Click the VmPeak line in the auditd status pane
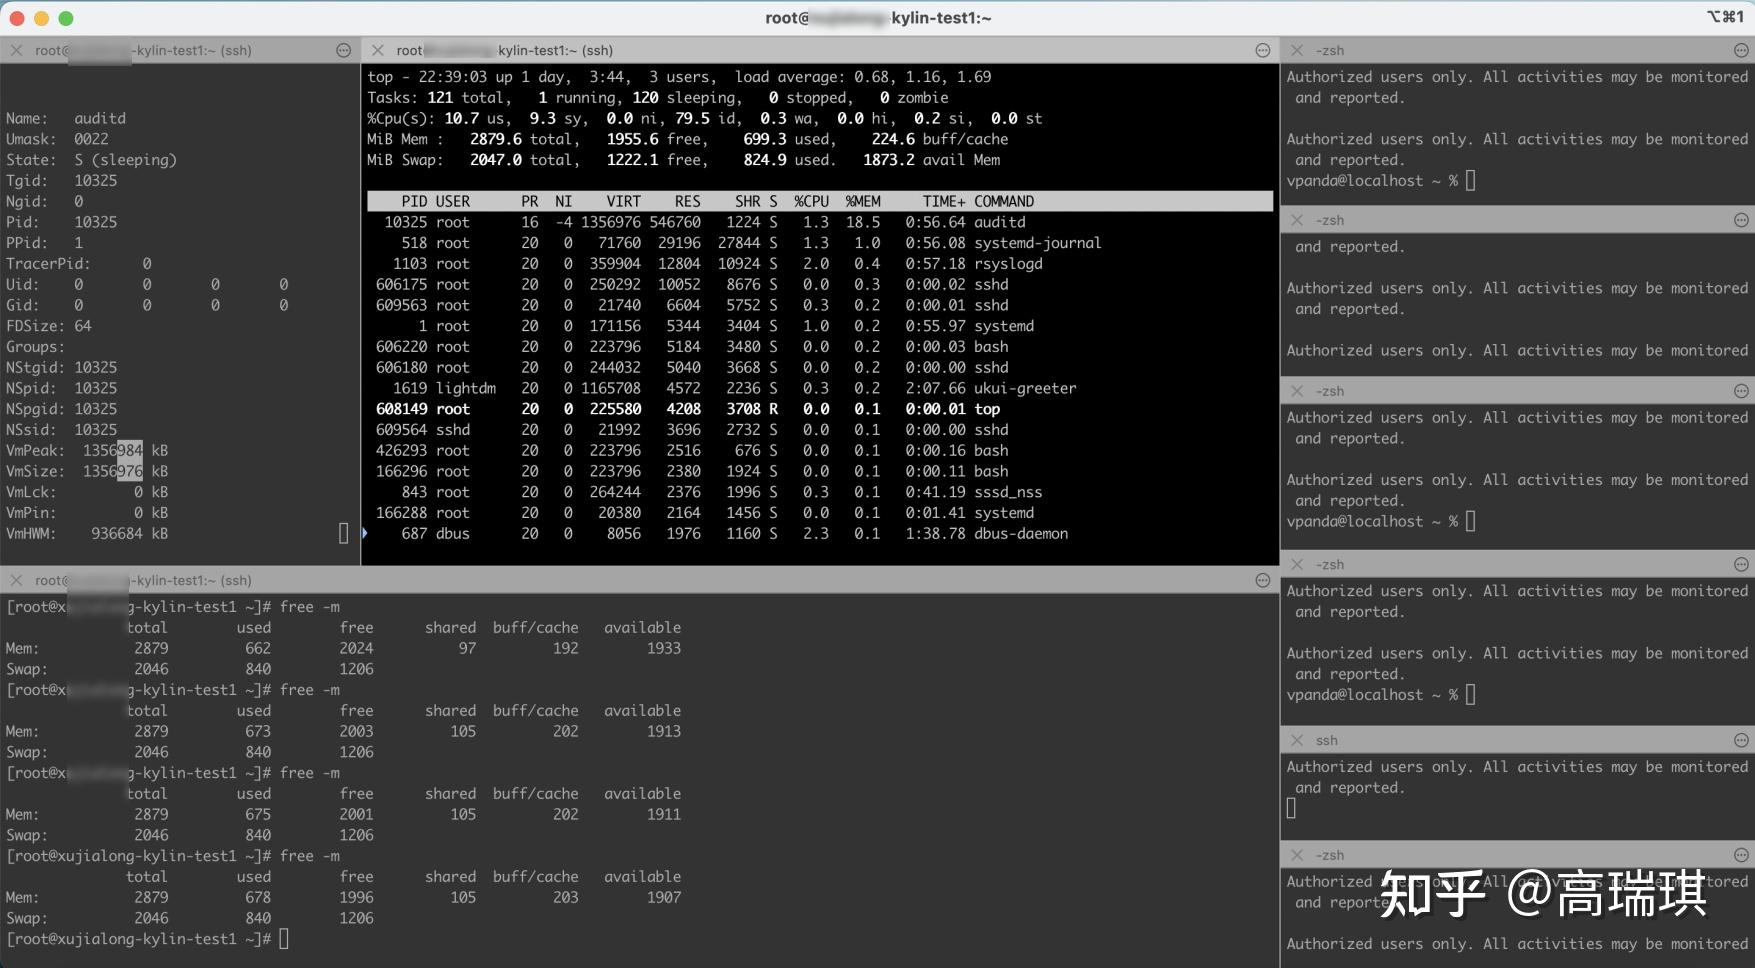 click(87, 450)
